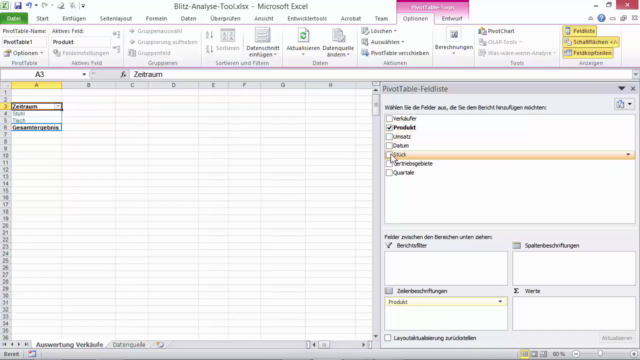Click the Undo arrow icon

29,6
